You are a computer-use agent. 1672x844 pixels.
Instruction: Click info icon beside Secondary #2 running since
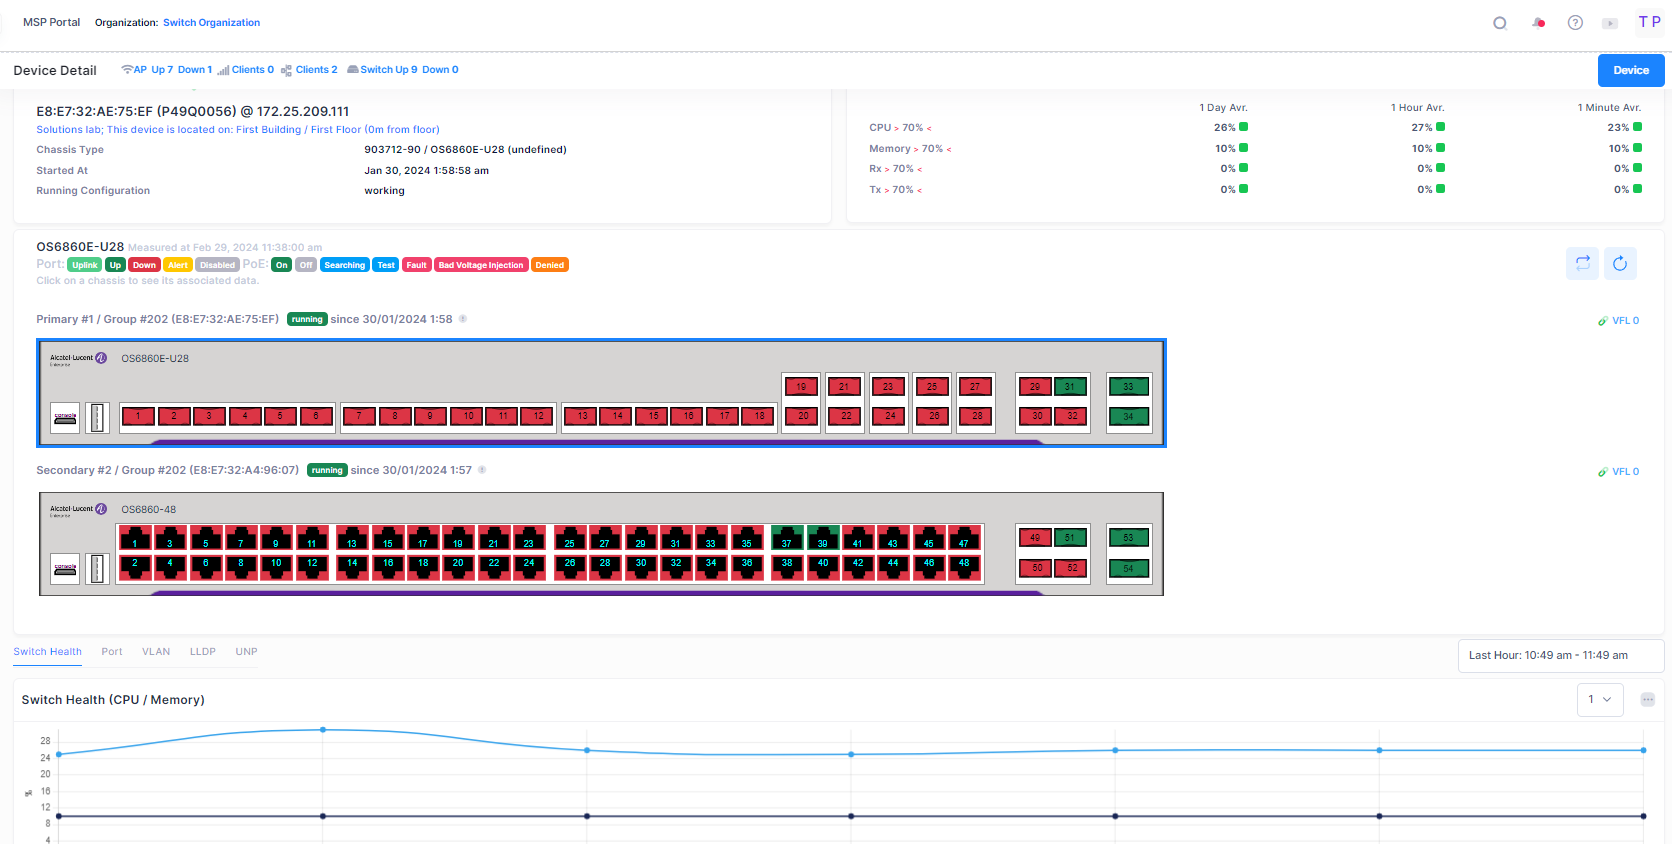(x=482, y=470)
